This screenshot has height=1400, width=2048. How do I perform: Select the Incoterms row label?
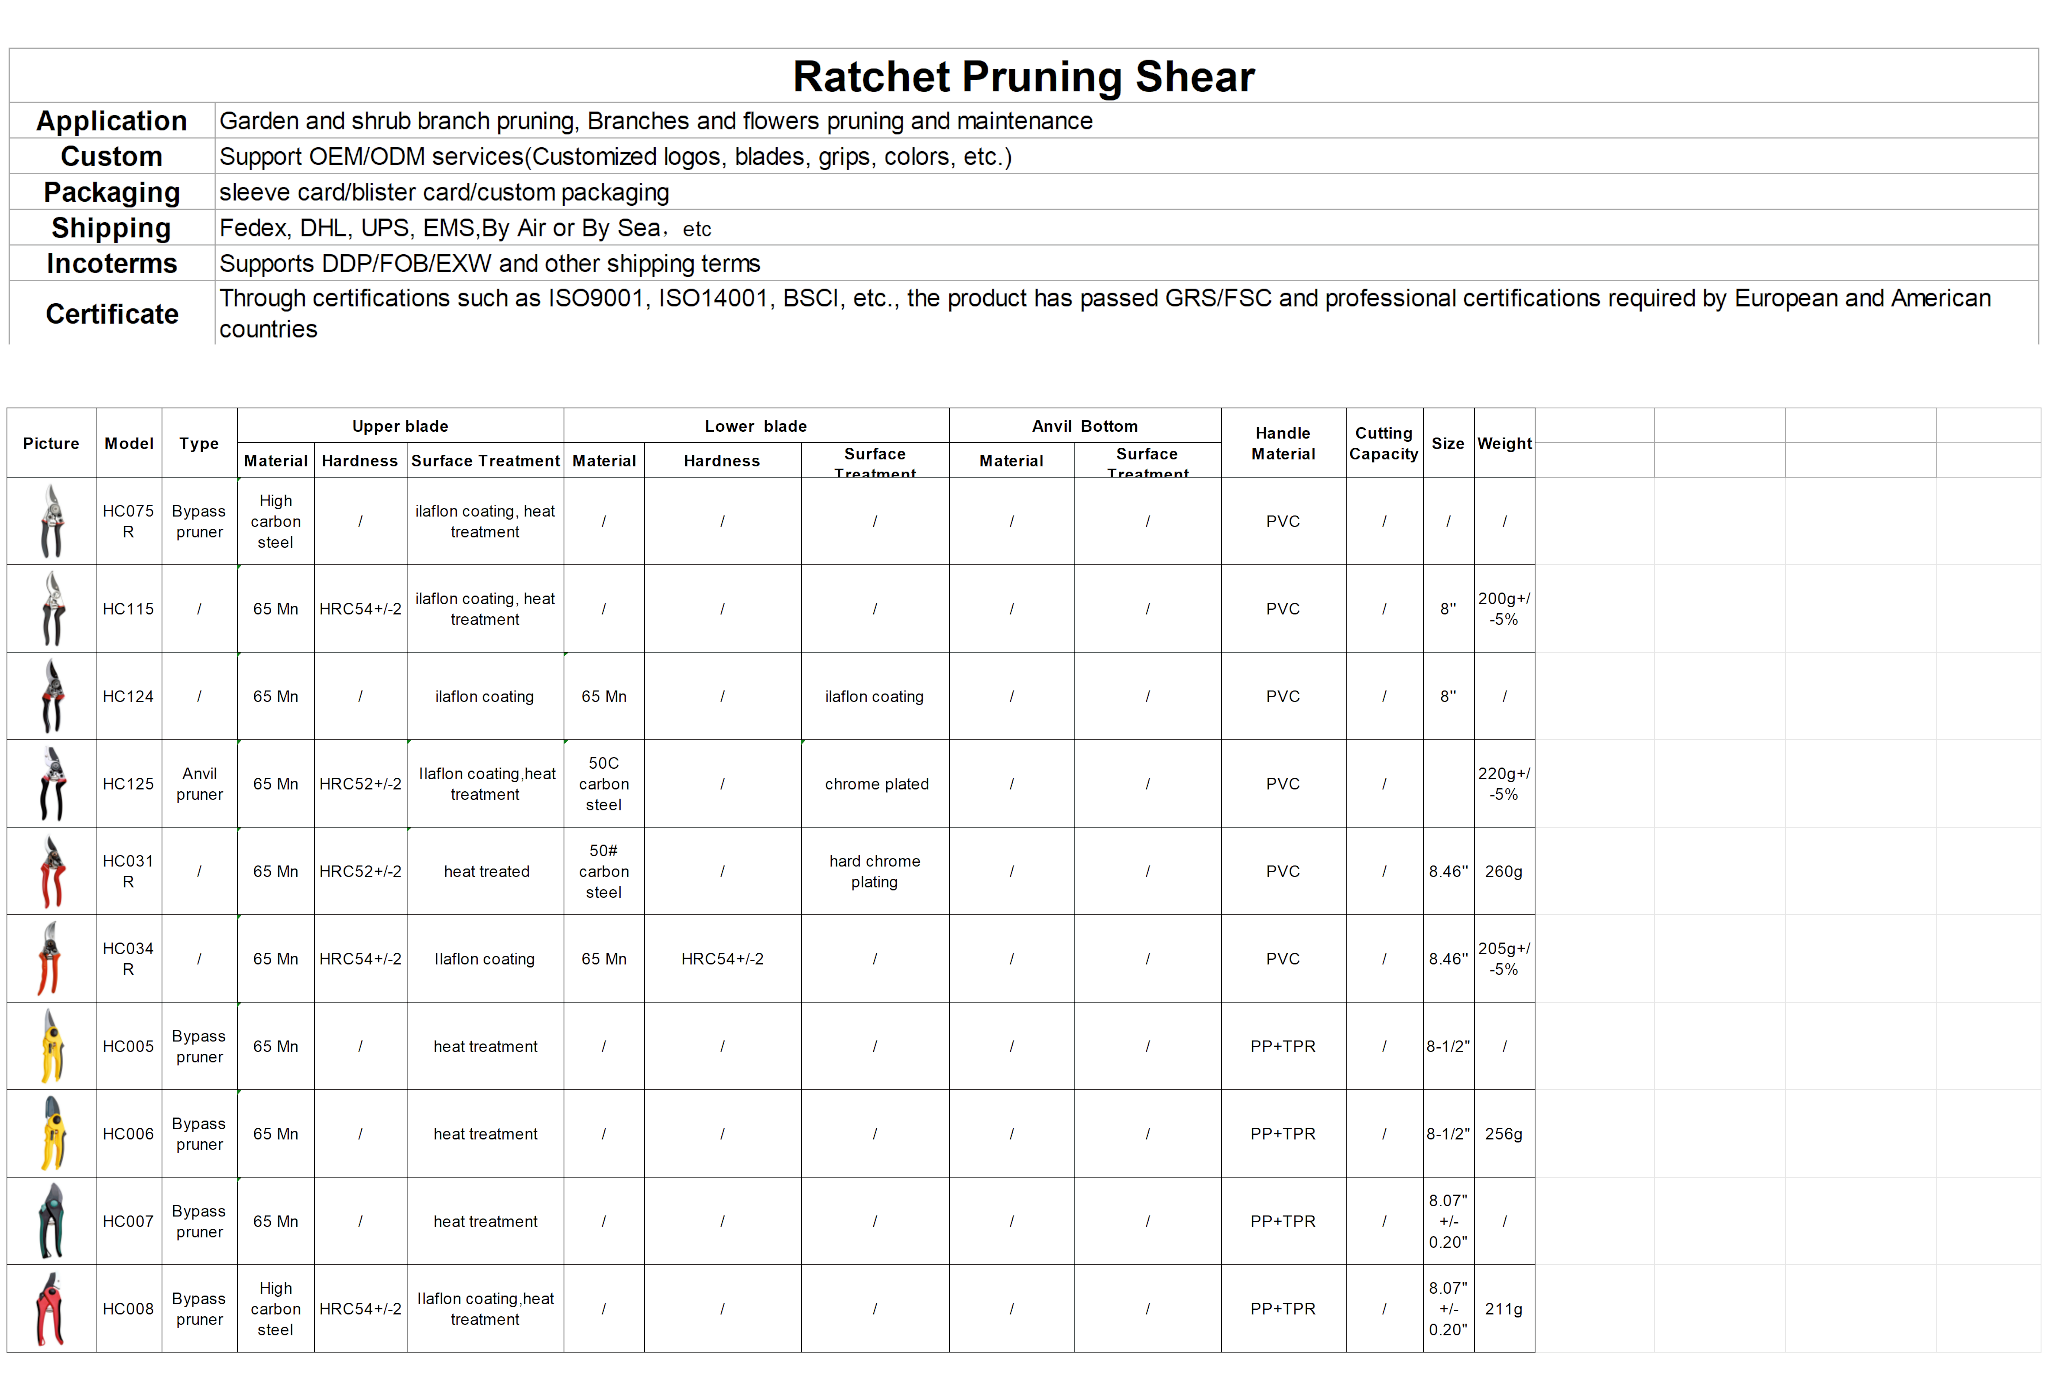[x=112, y=264]
